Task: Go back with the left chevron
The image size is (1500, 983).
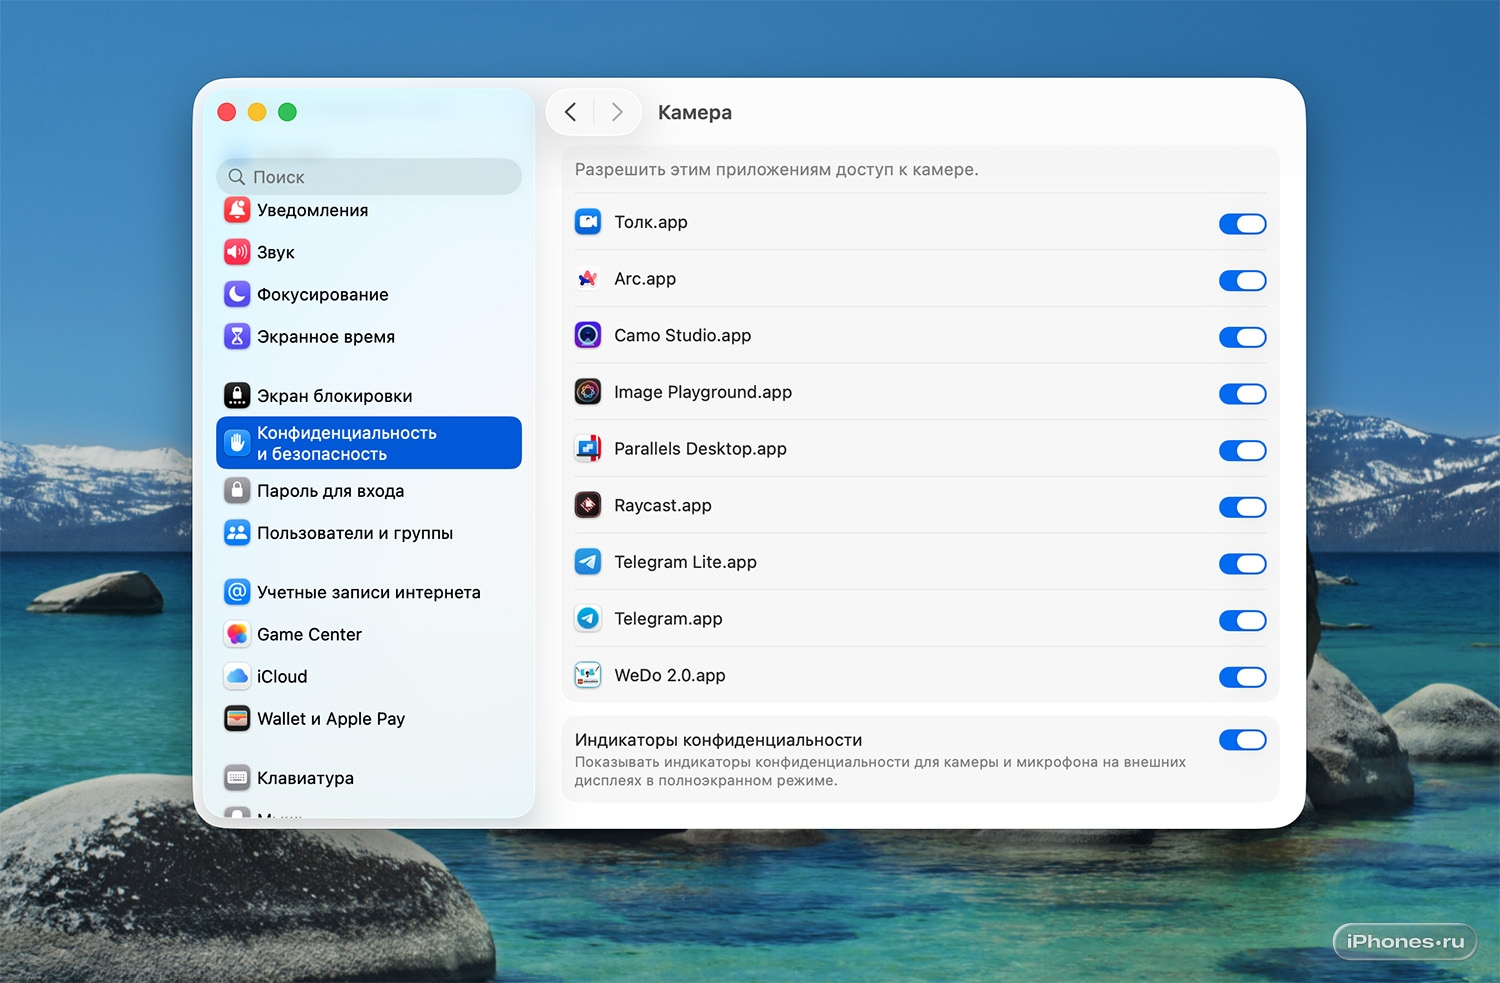Action: coord(570,112)
